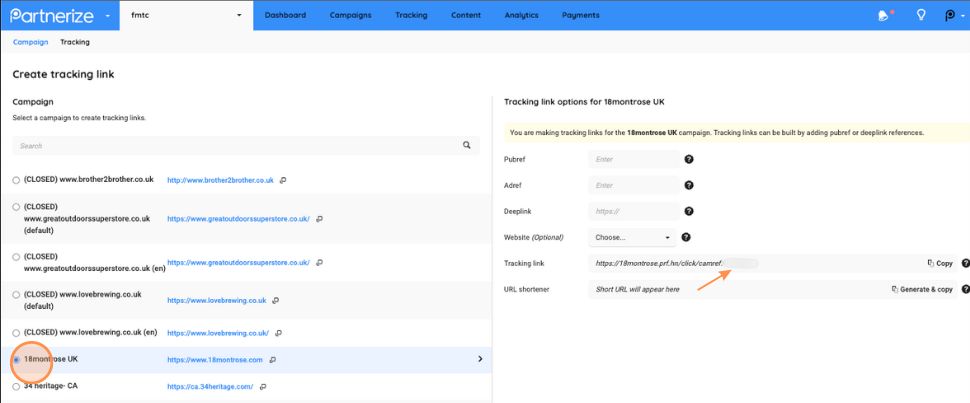The width and height of the screenshot is (970, 403).
Task: Click Copy button for the tracking link
Action: coord(939,263)
